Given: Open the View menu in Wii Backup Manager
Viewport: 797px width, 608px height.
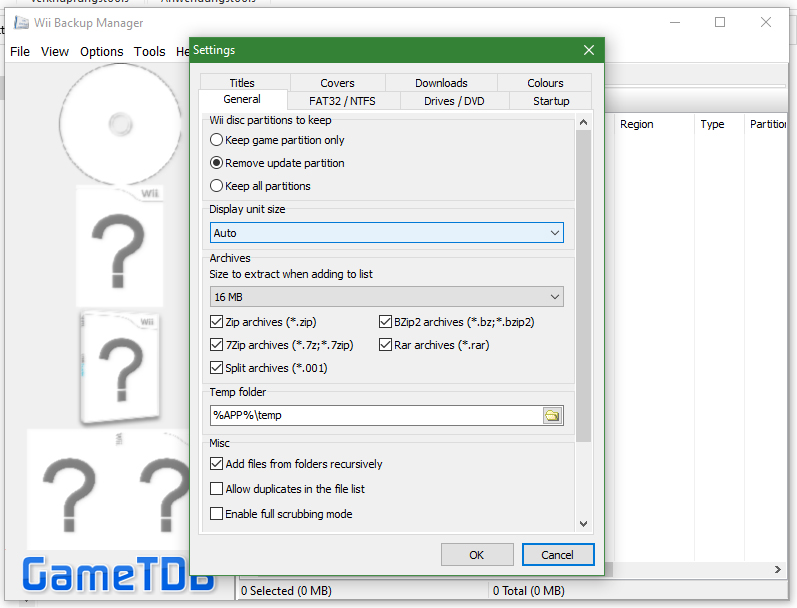Looking at the screenshot, I should pos(55,52).
